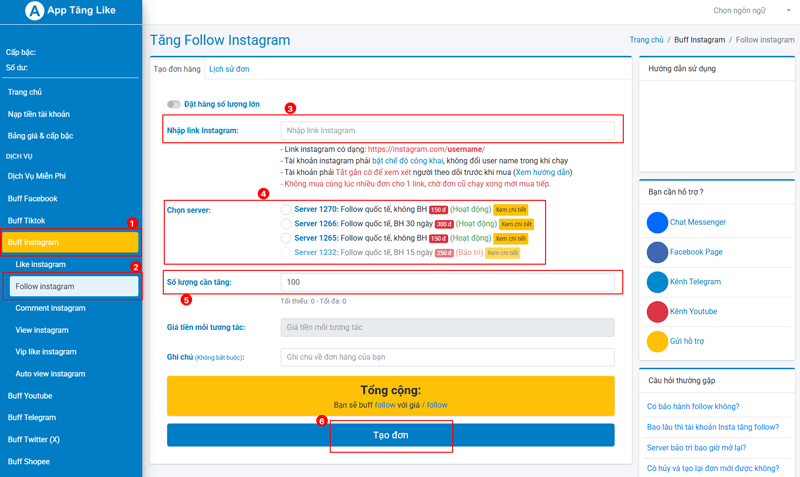The height and width of the screenshot is (477, 800).
Task: Toggle the Đặt hàng số lượng lớn switch
Action: tap(173, 104)
